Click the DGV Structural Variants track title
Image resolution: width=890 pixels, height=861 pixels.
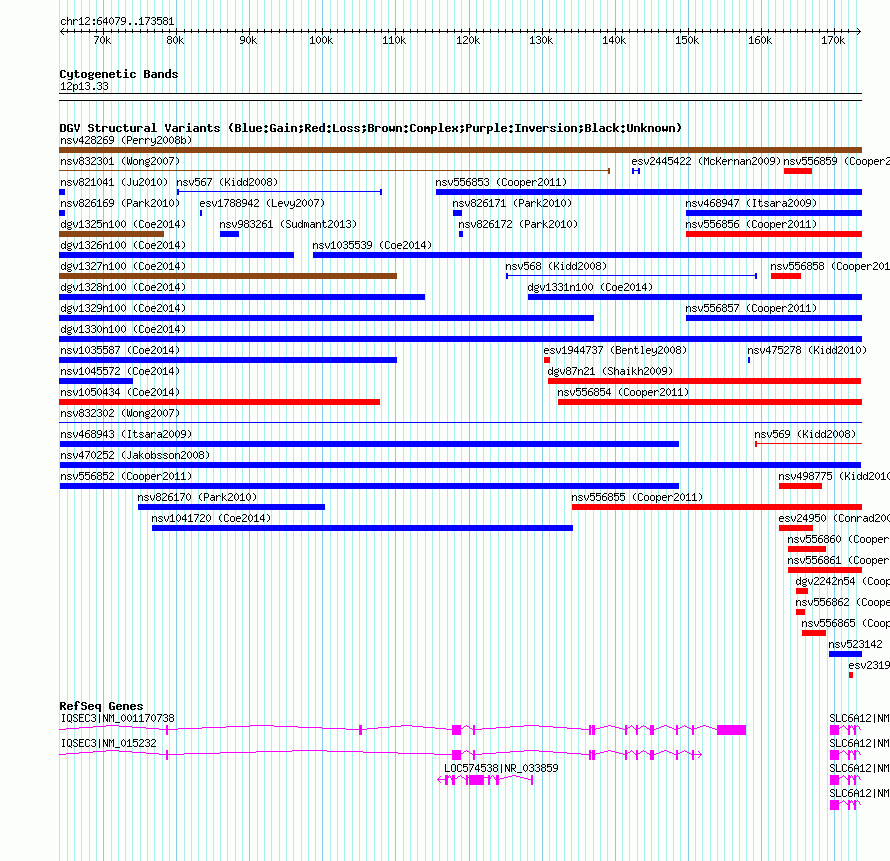pos(371,128)
